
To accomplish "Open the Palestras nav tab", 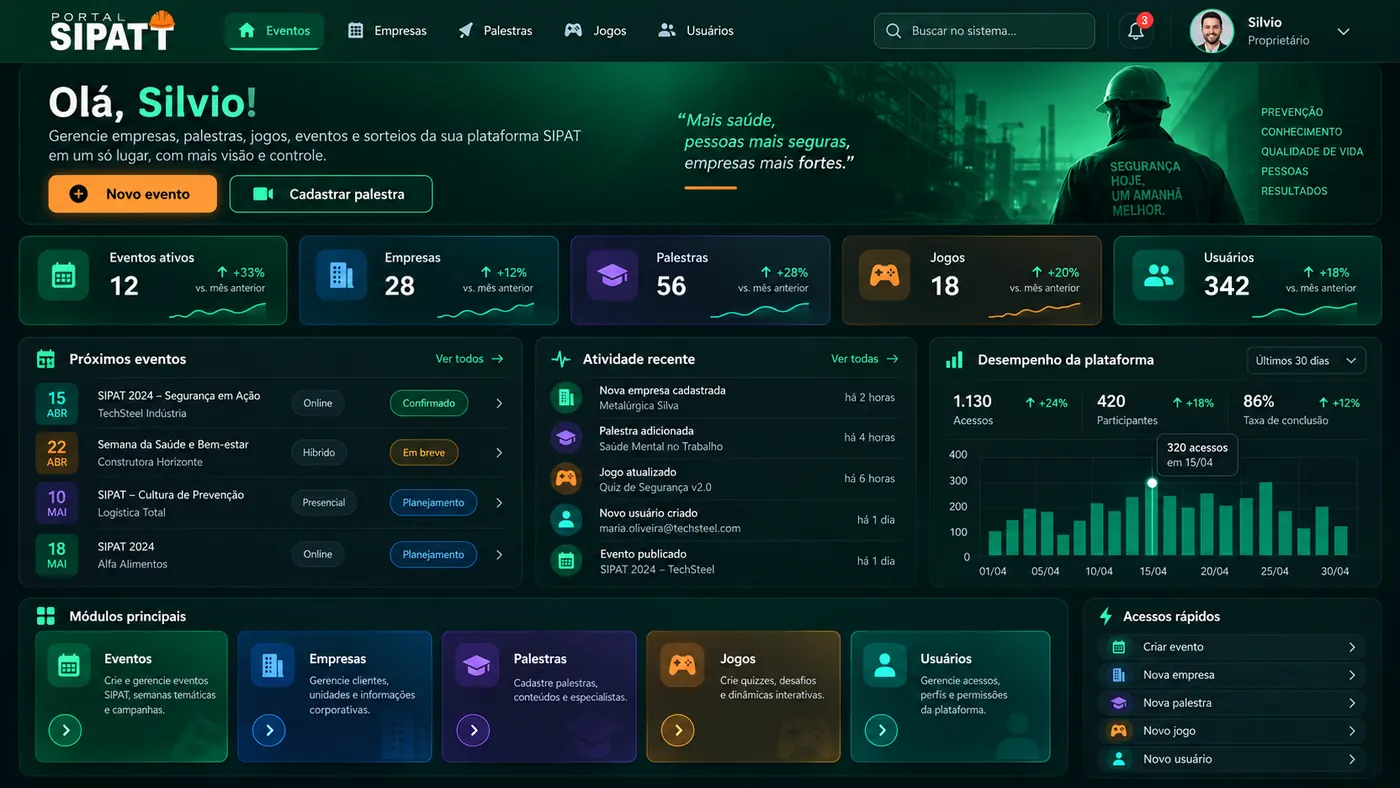I will coord(495,31).
